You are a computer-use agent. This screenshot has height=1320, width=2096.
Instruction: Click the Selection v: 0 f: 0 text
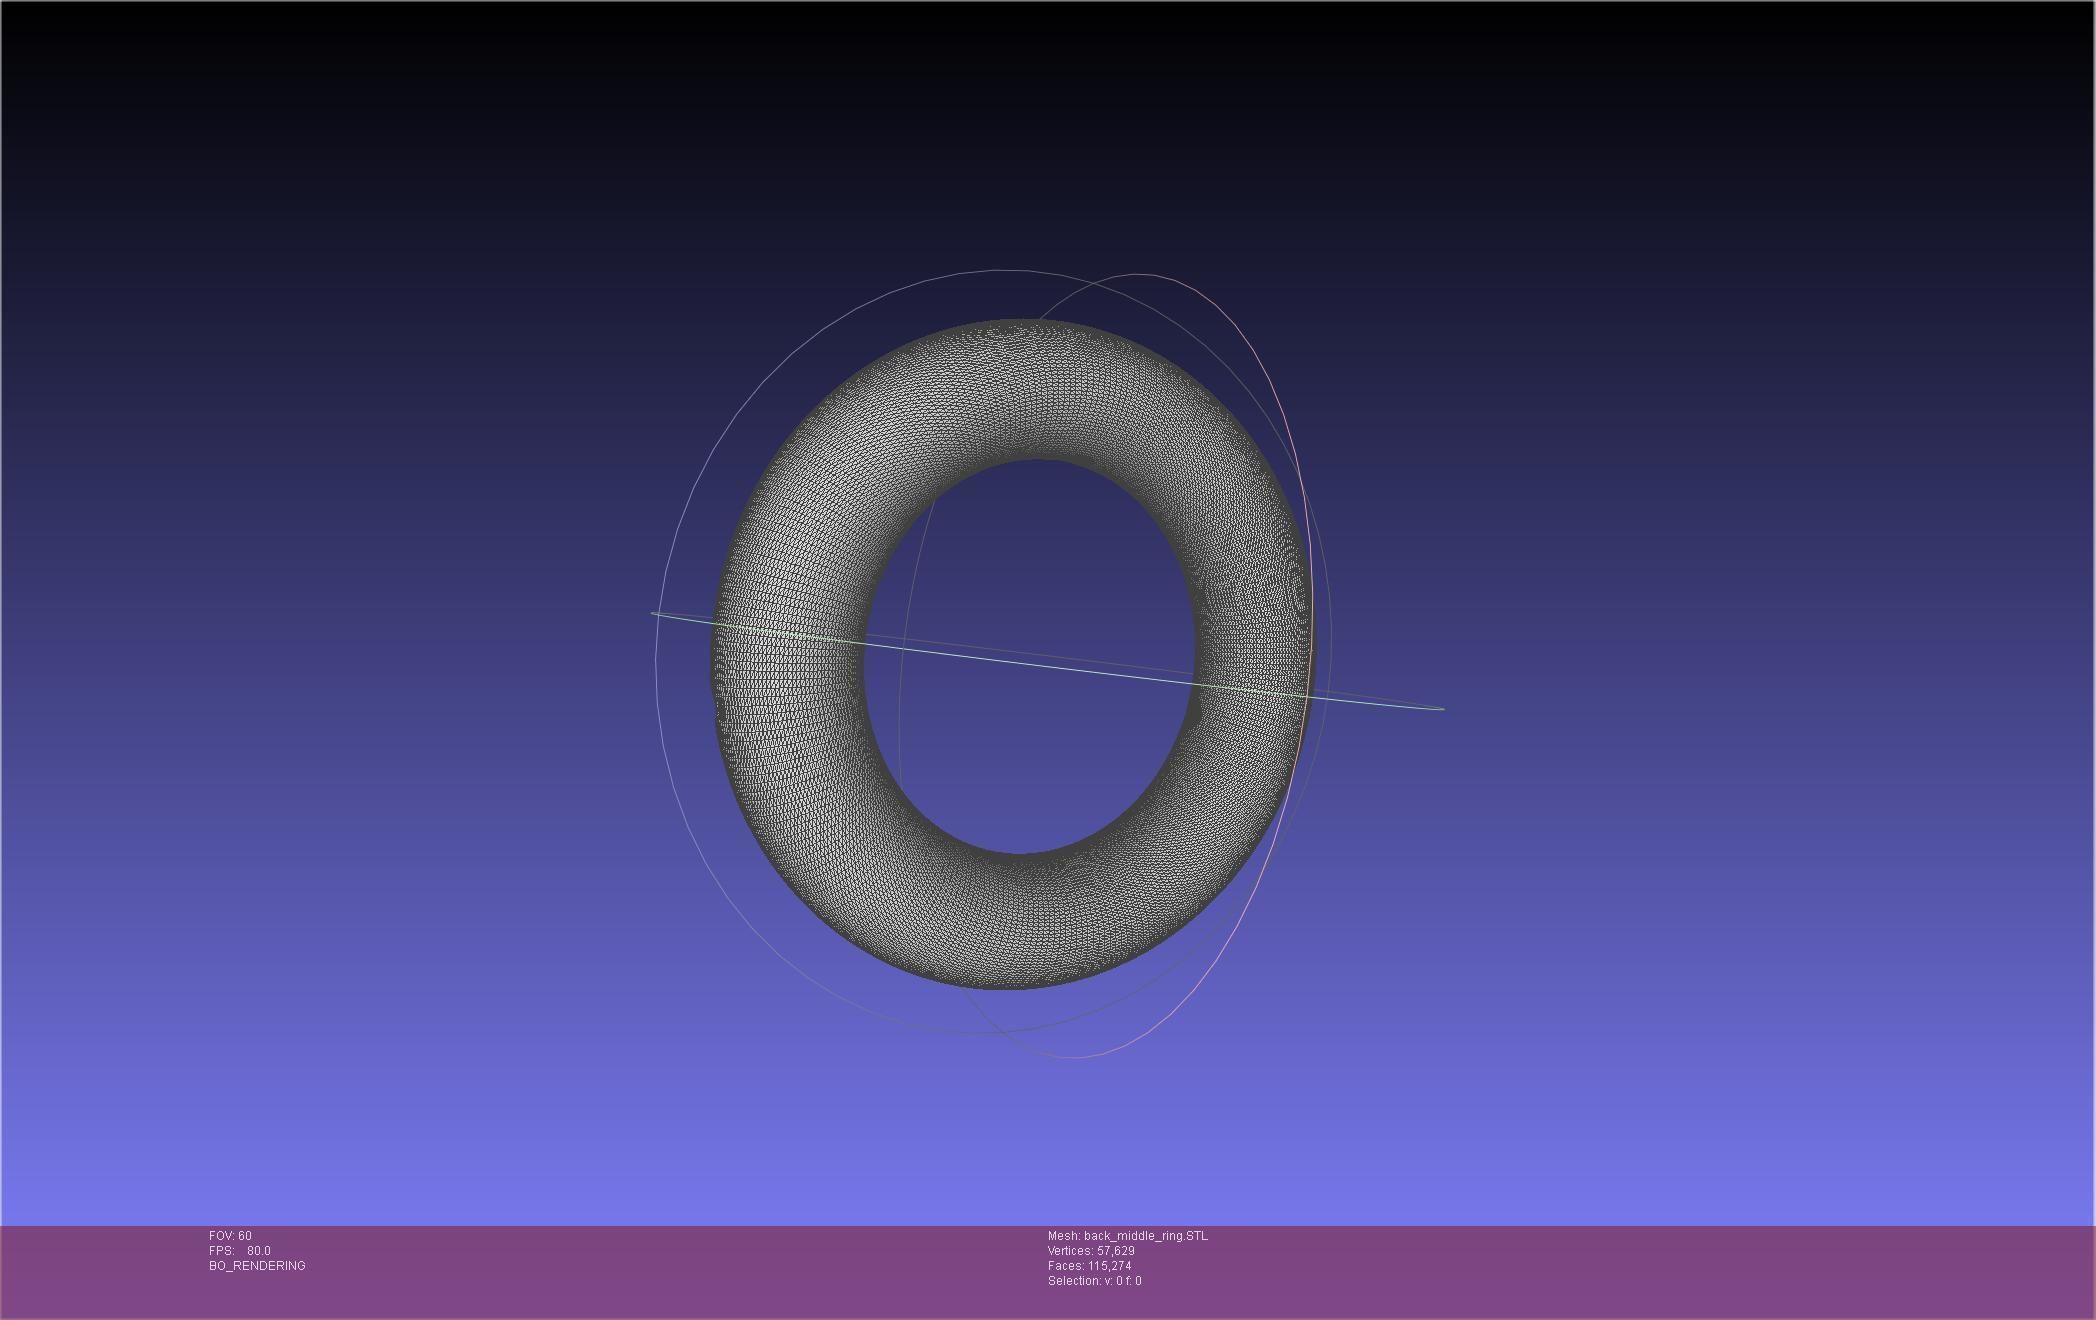(1094, 1281)
